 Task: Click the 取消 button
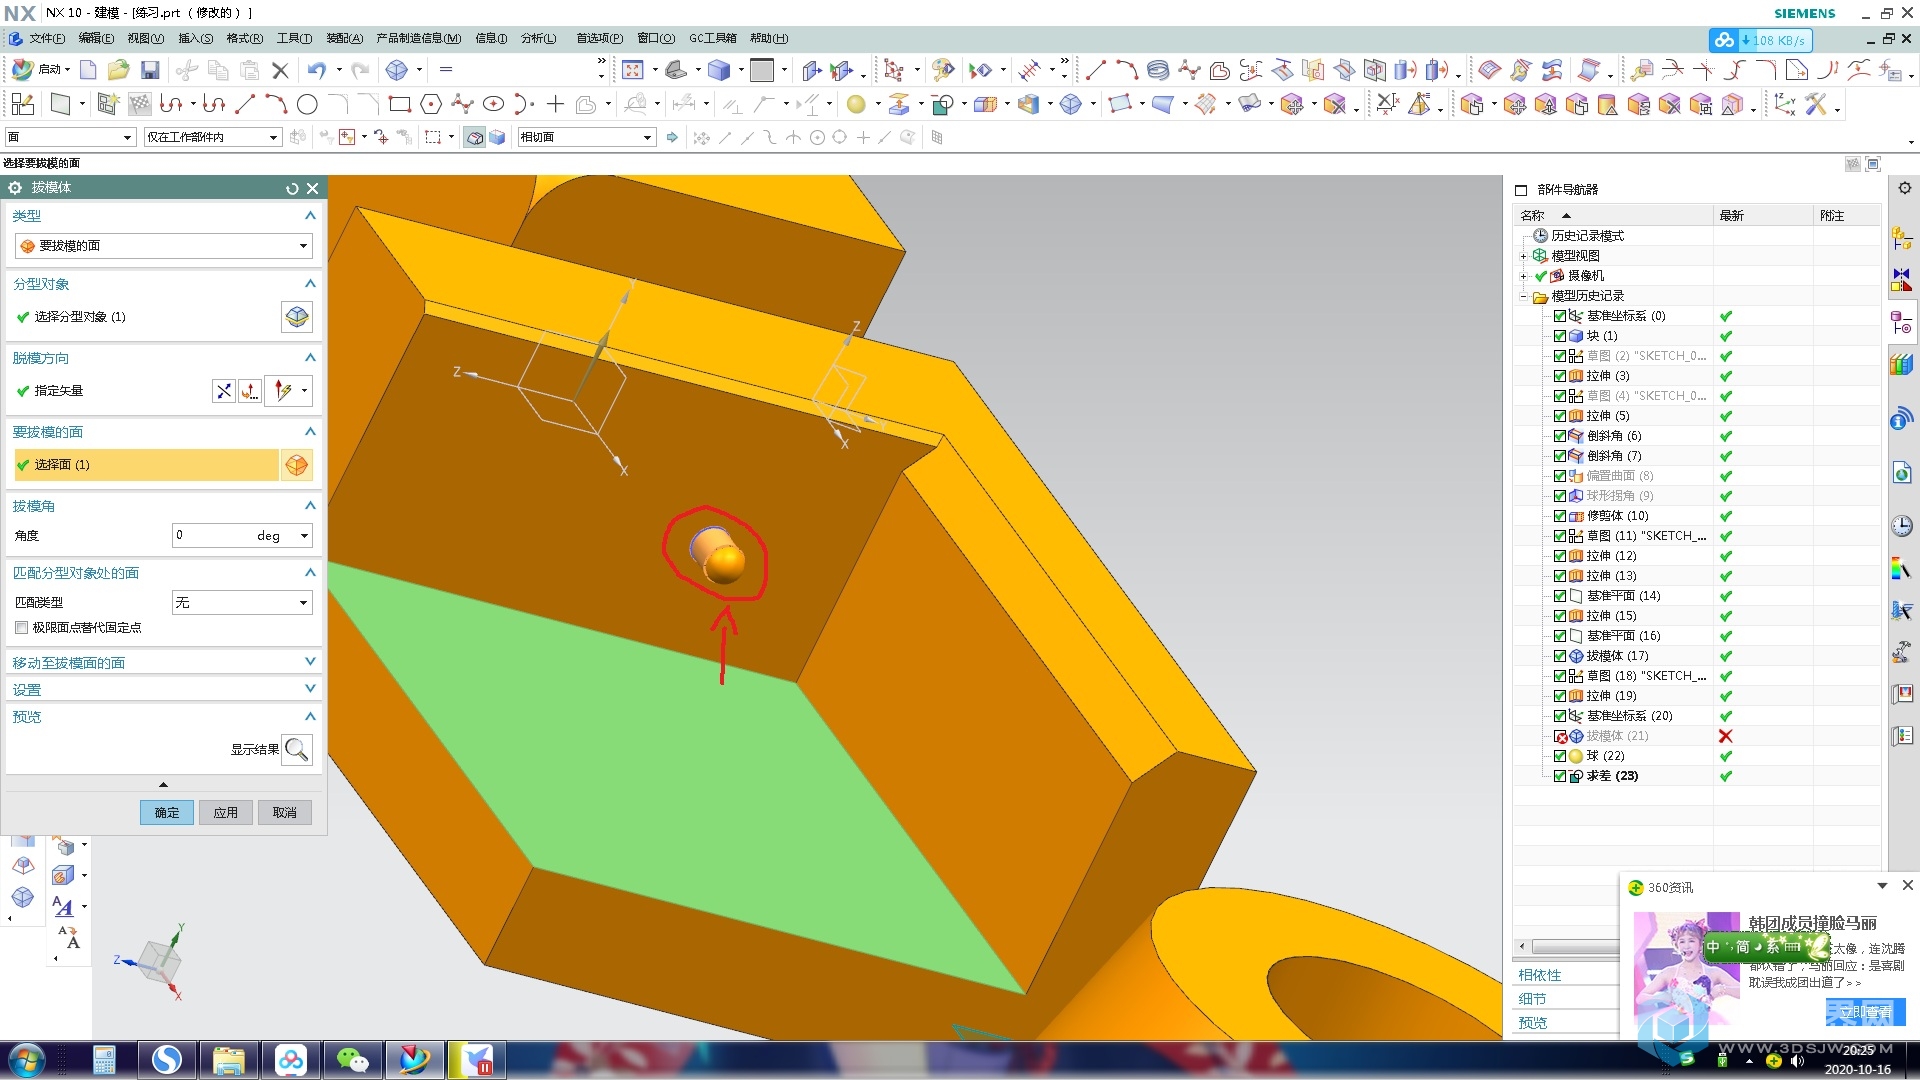pyautogui.click(x=285, y=812)
